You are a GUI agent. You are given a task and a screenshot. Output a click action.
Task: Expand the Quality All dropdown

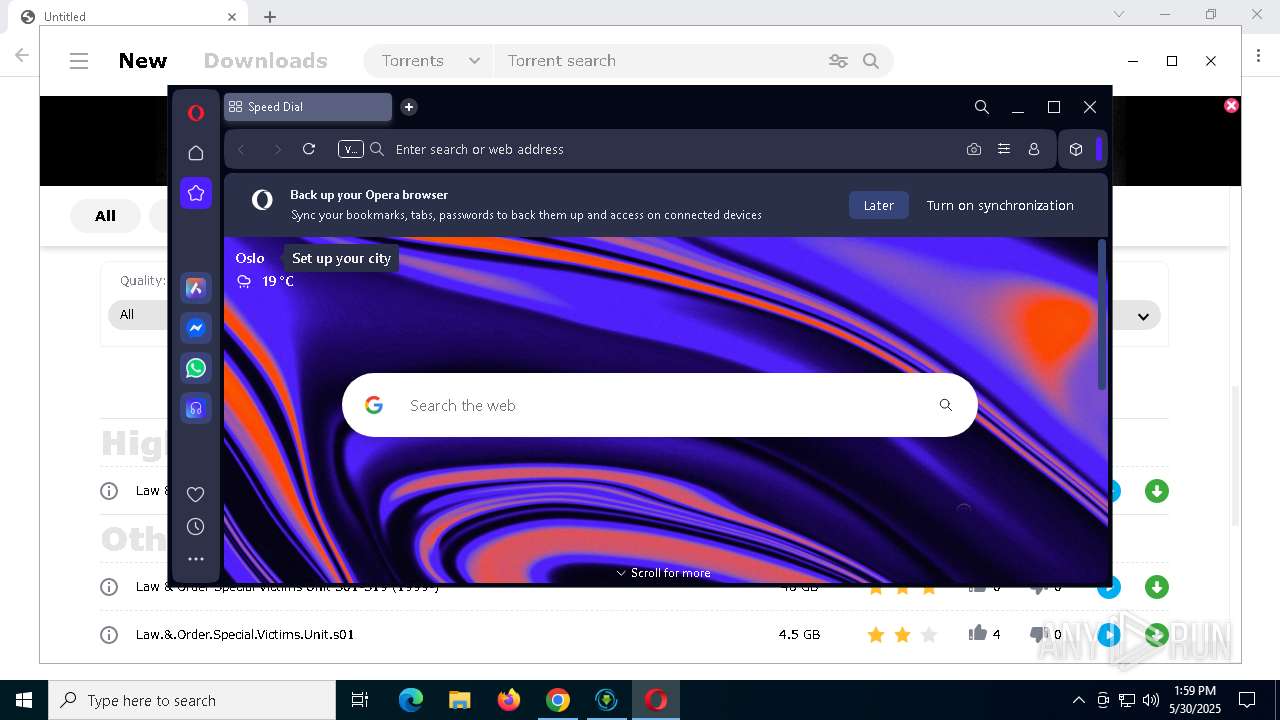(137, 314)
